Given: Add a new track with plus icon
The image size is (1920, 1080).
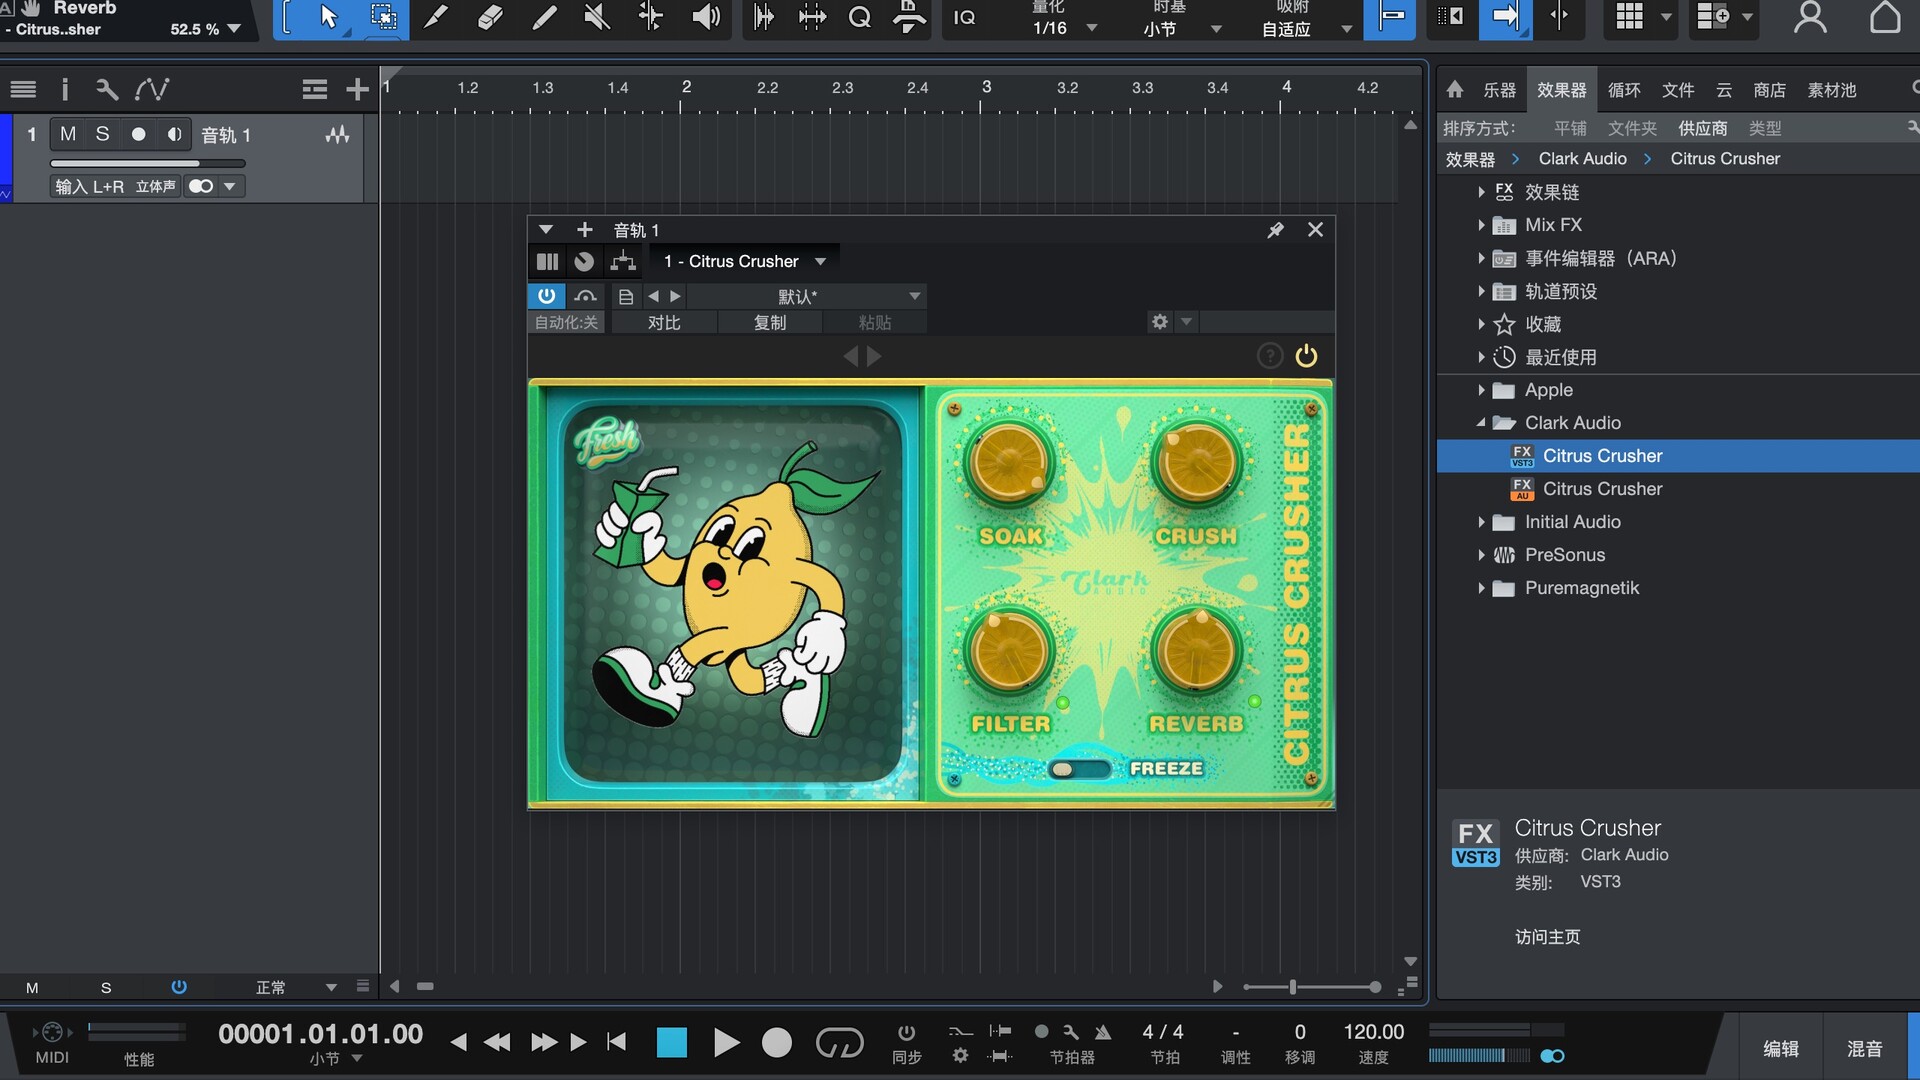Looking at the screenshot, I should pyautogui.click(x=357, y=90).
